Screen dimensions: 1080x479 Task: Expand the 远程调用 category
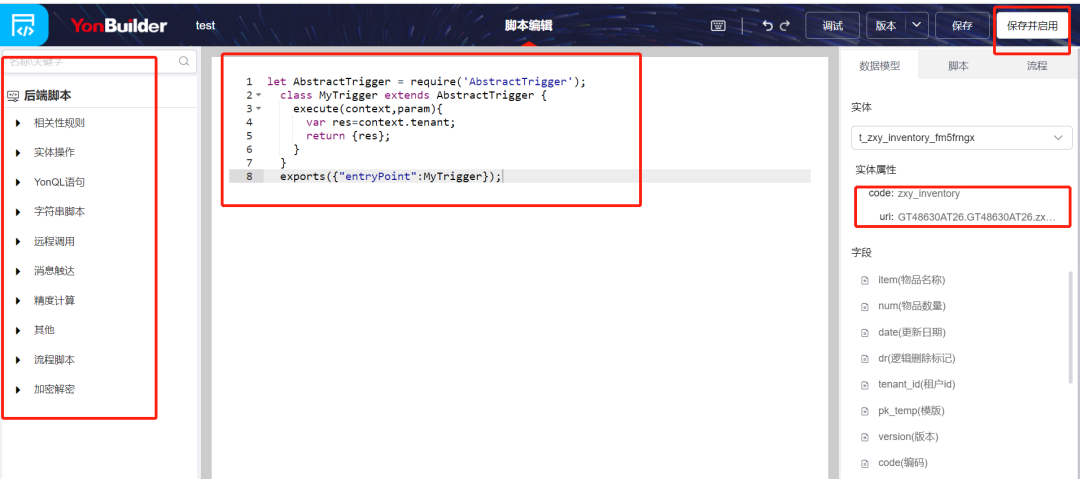(x=19, y=242)
